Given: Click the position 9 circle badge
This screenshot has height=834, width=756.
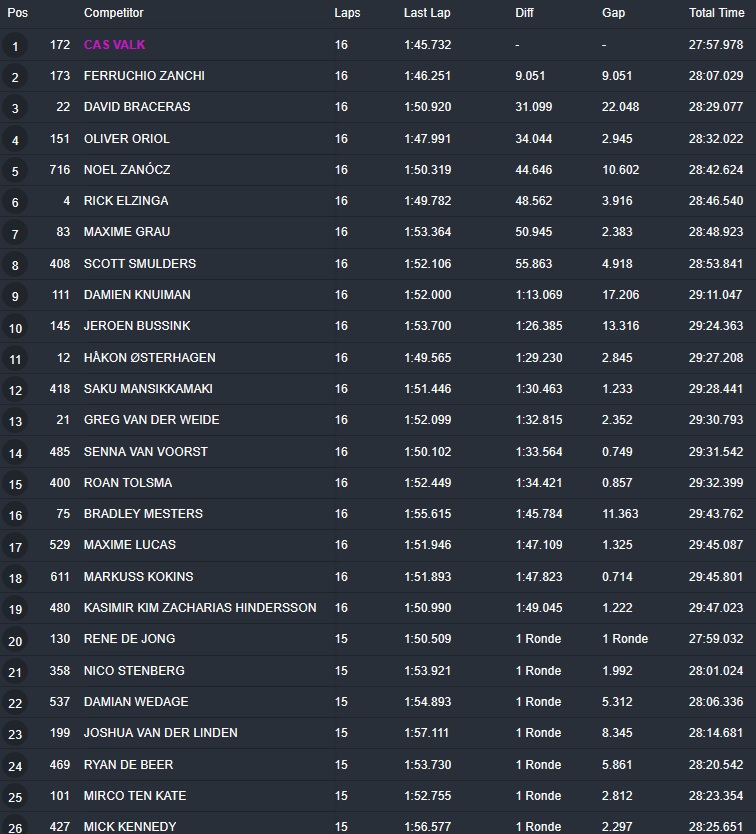Looking at the screenshot, I should (x=15, y=296).
